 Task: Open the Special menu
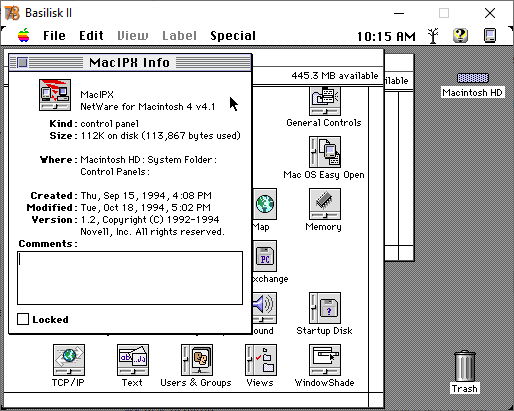(233, 36)
